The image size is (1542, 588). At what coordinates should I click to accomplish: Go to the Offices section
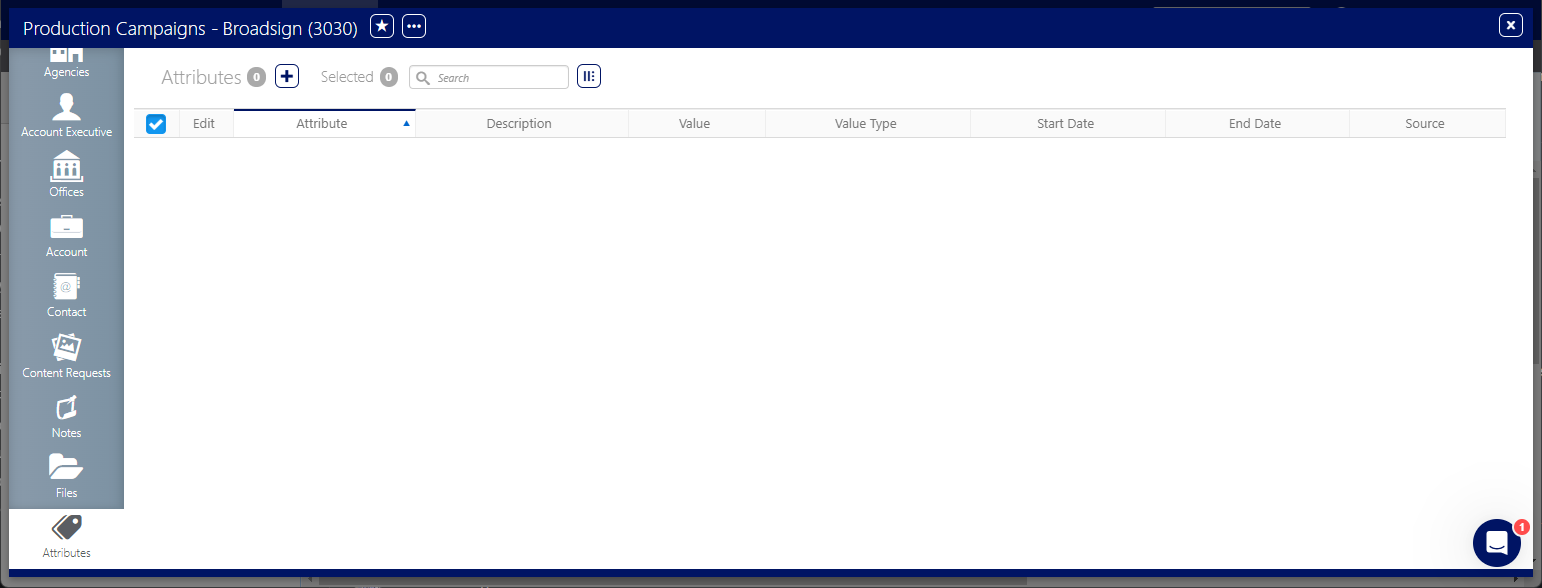[66, 175]
